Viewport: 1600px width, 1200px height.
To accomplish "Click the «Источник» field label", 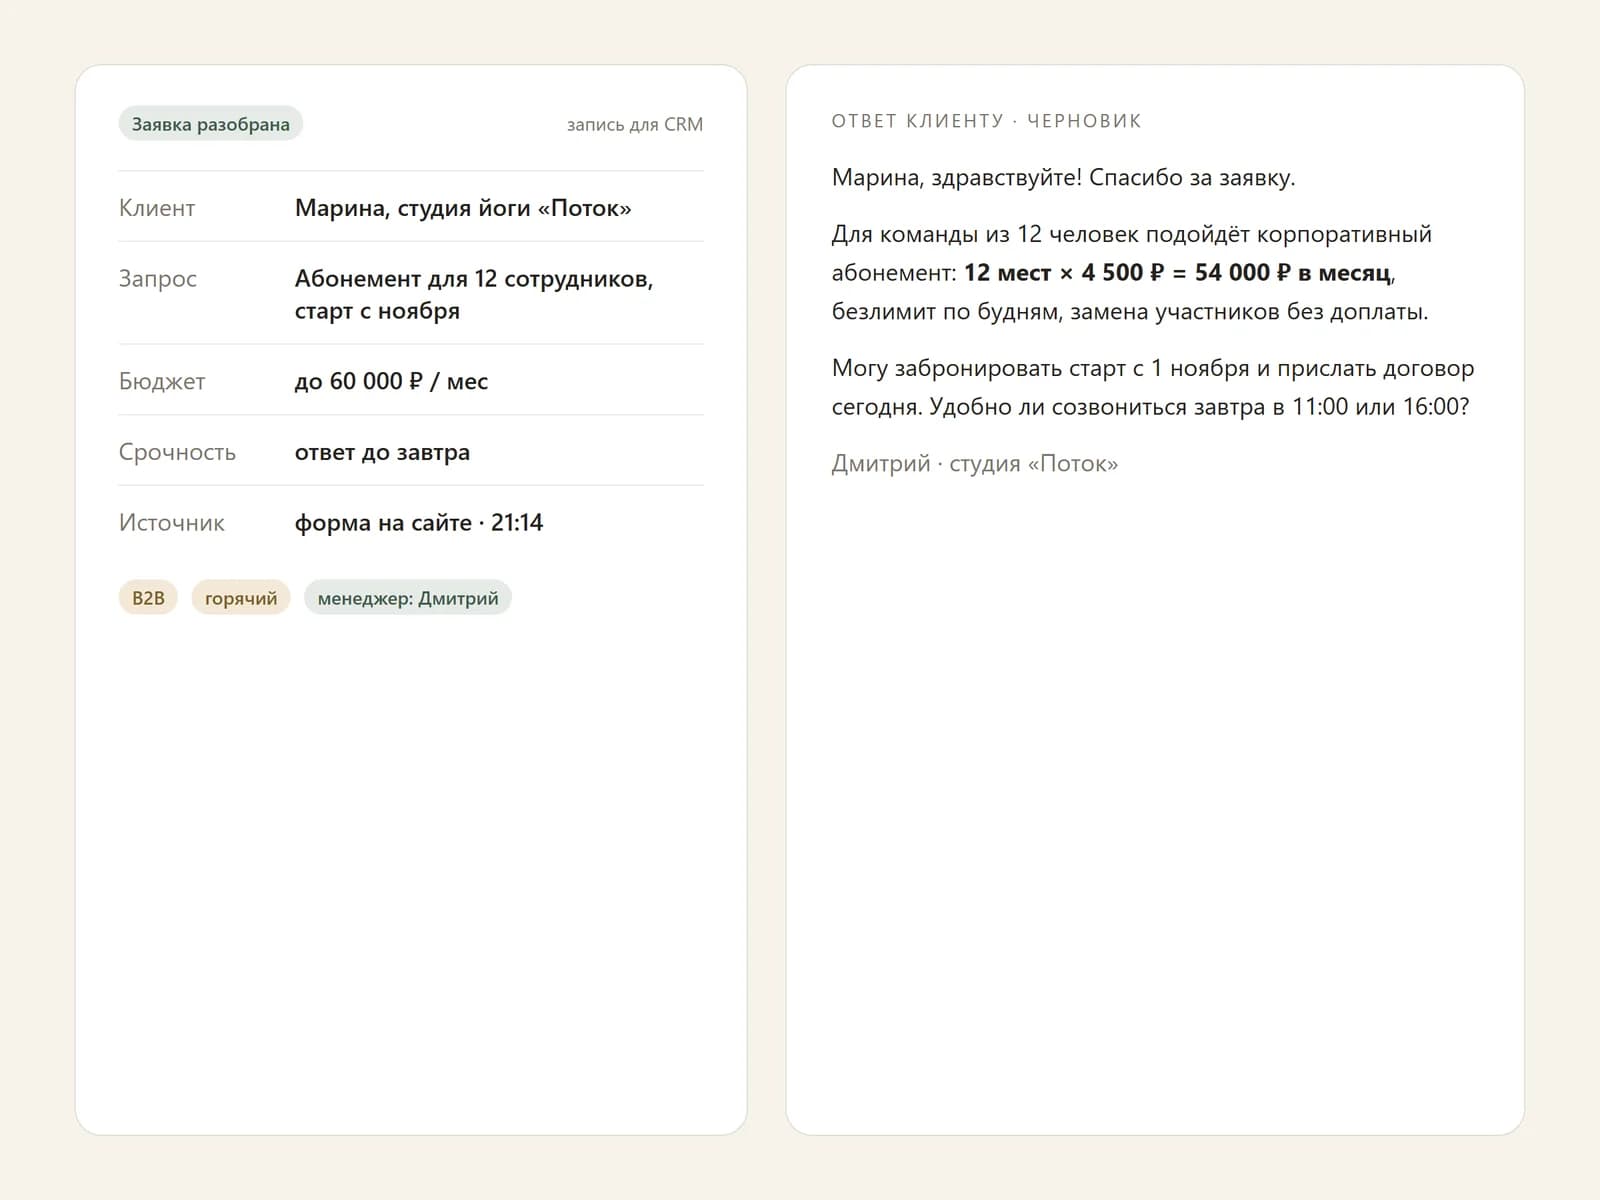I will 172,522.
